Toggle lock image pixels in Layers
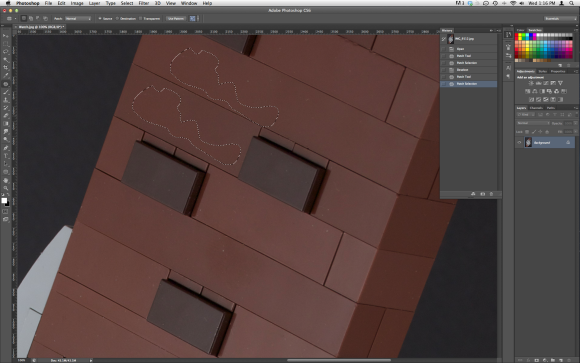This screenshot has width=580, height=363. [534, 132]
